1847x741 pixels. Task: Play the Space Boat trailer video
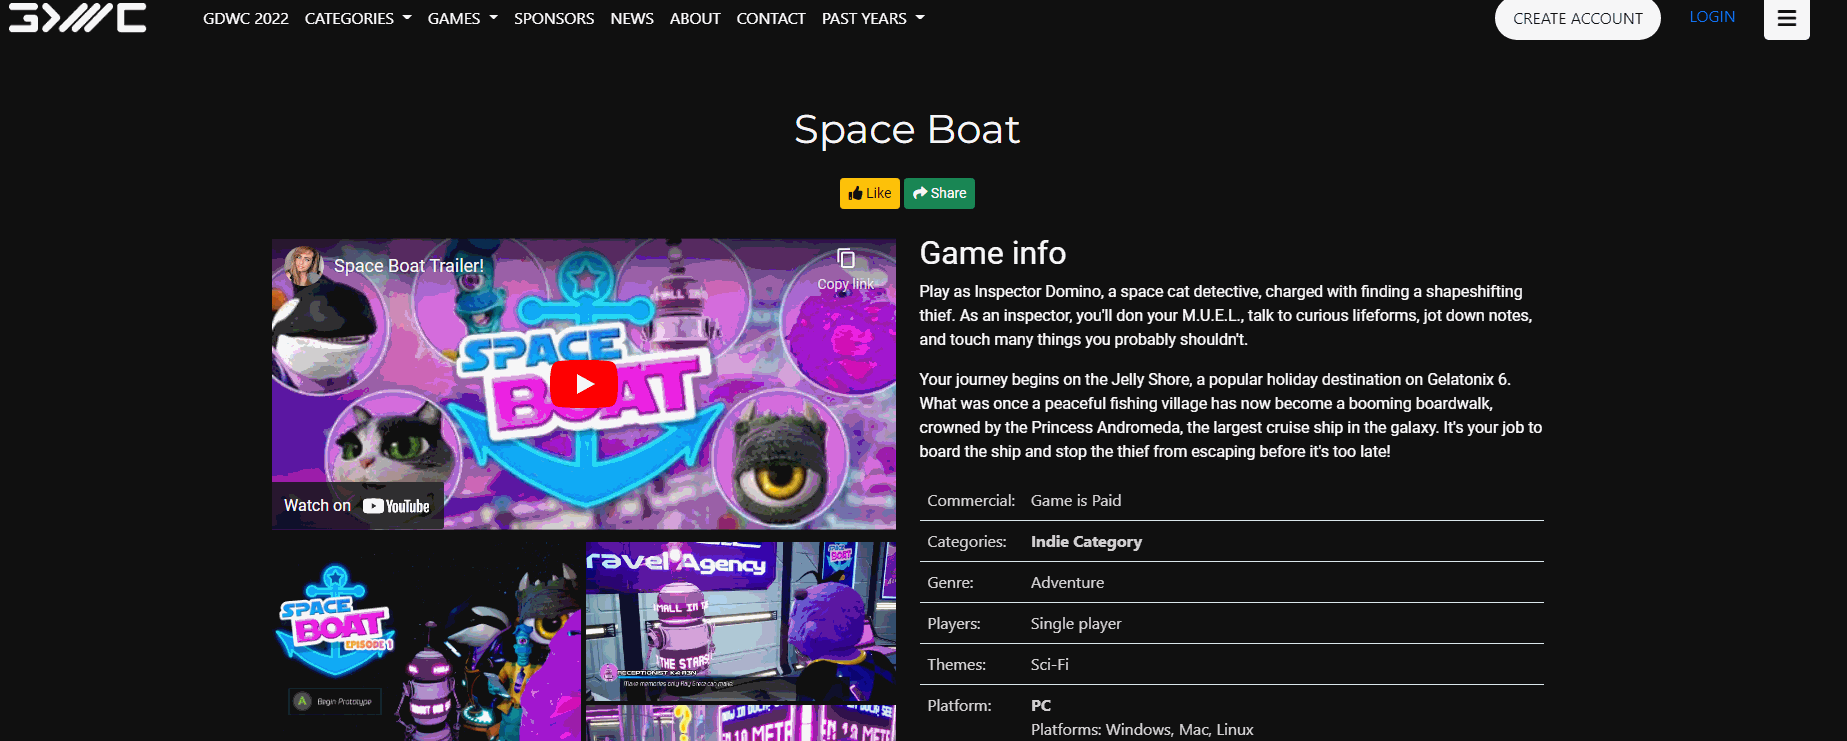coord(583,384)
